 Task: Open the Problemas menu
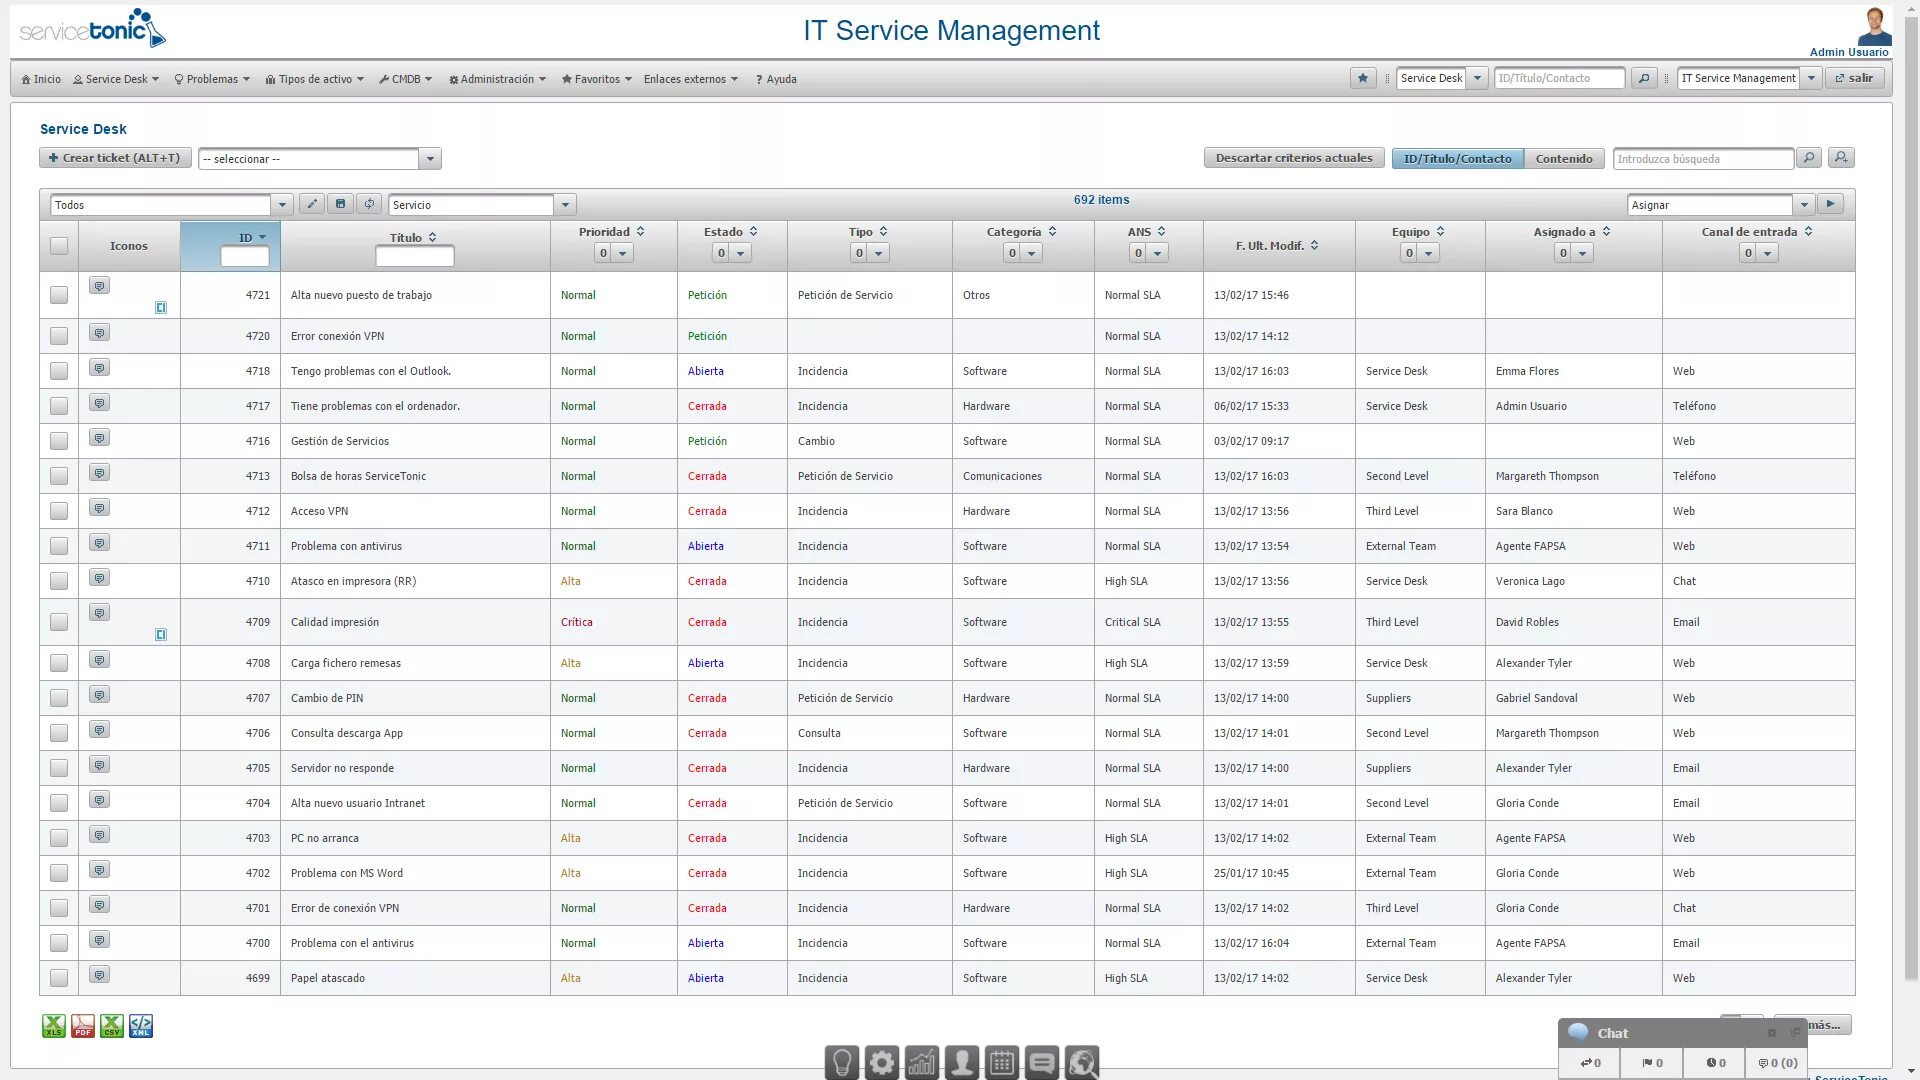212,79
